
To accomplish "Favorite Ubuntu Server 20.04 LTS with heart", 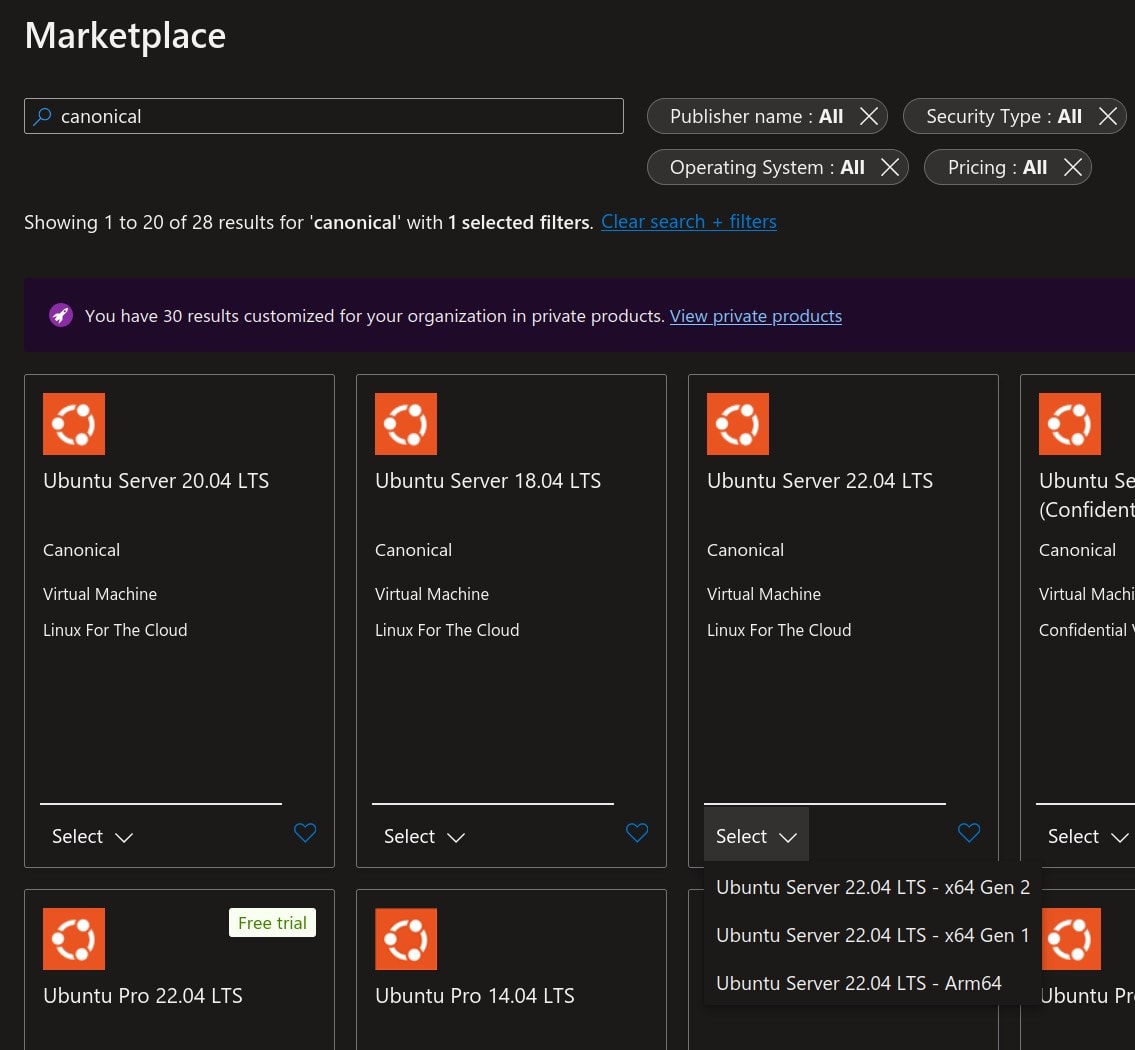I will click(305, 833).
